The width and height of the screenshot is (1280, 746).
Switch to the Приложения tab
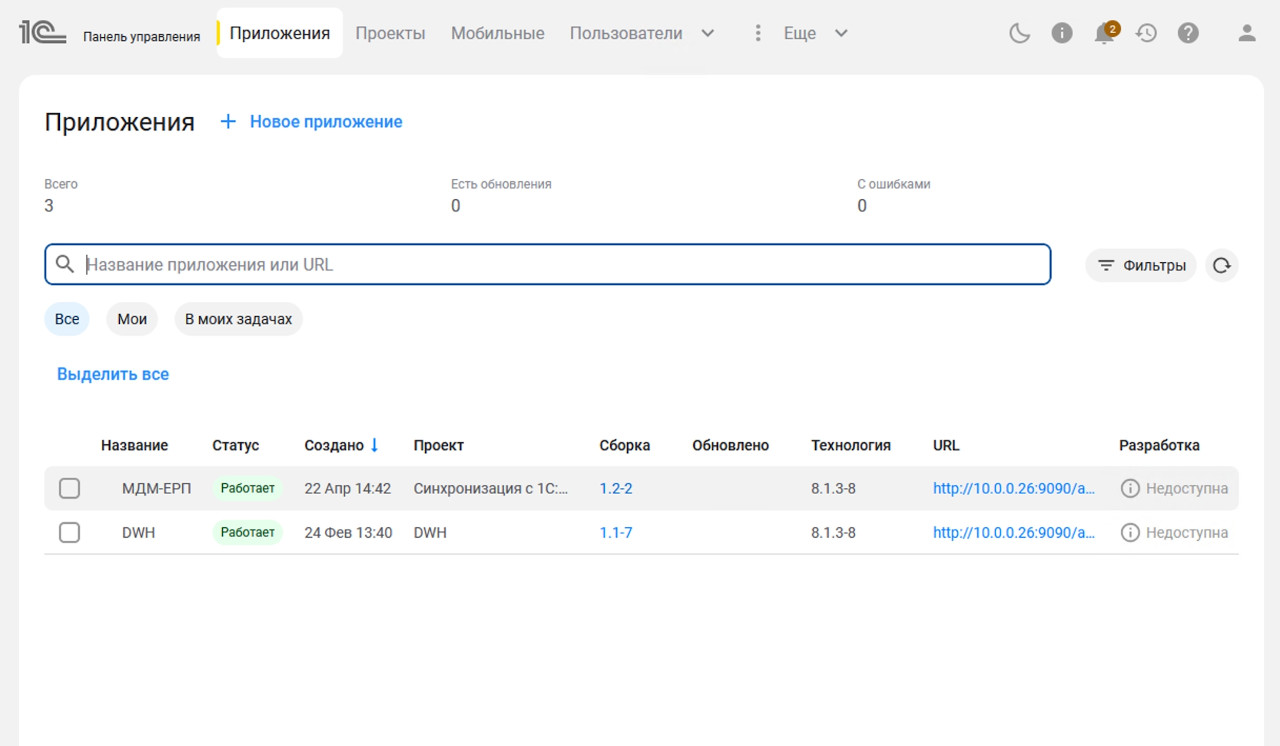(x=280, y=33)
